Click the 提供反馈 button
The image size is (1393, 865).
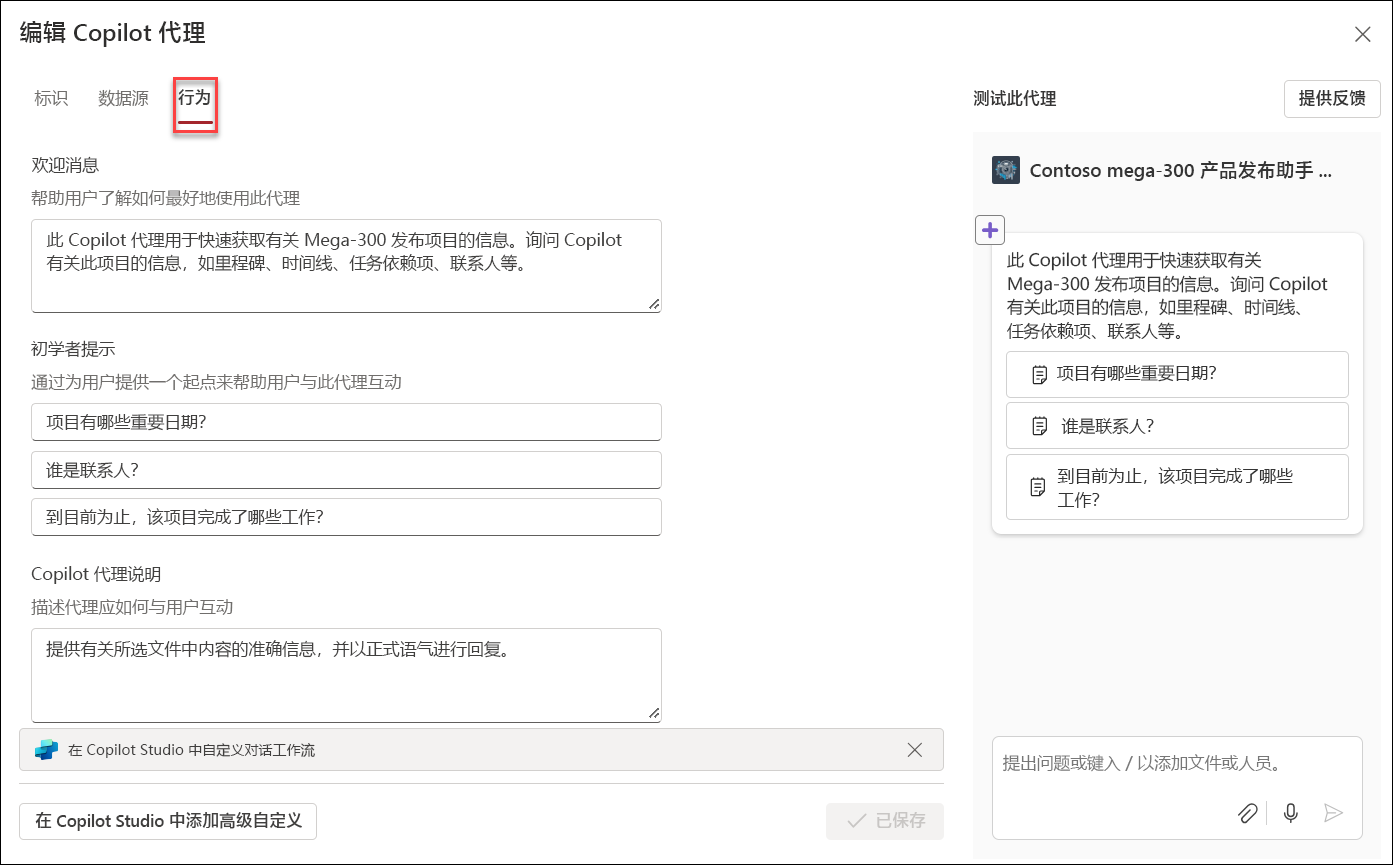click(x=1332, y=99)
